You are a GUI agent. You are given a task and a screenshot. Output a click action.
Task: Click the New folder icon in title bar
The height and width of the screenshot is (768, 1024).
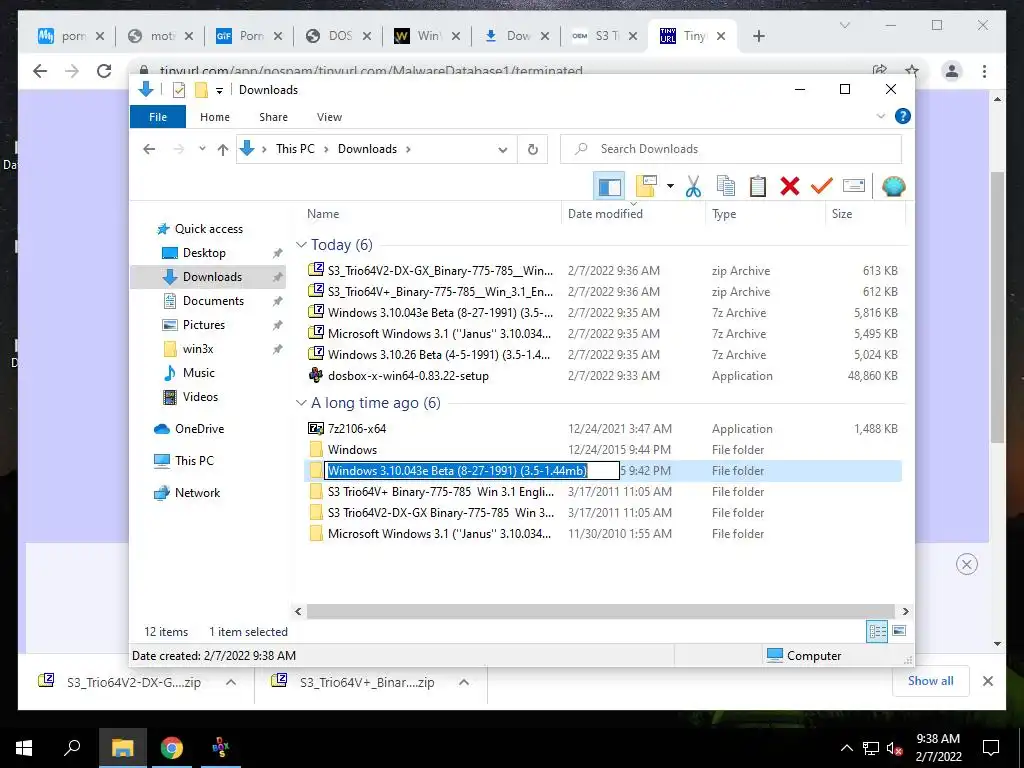coord(201,90)
